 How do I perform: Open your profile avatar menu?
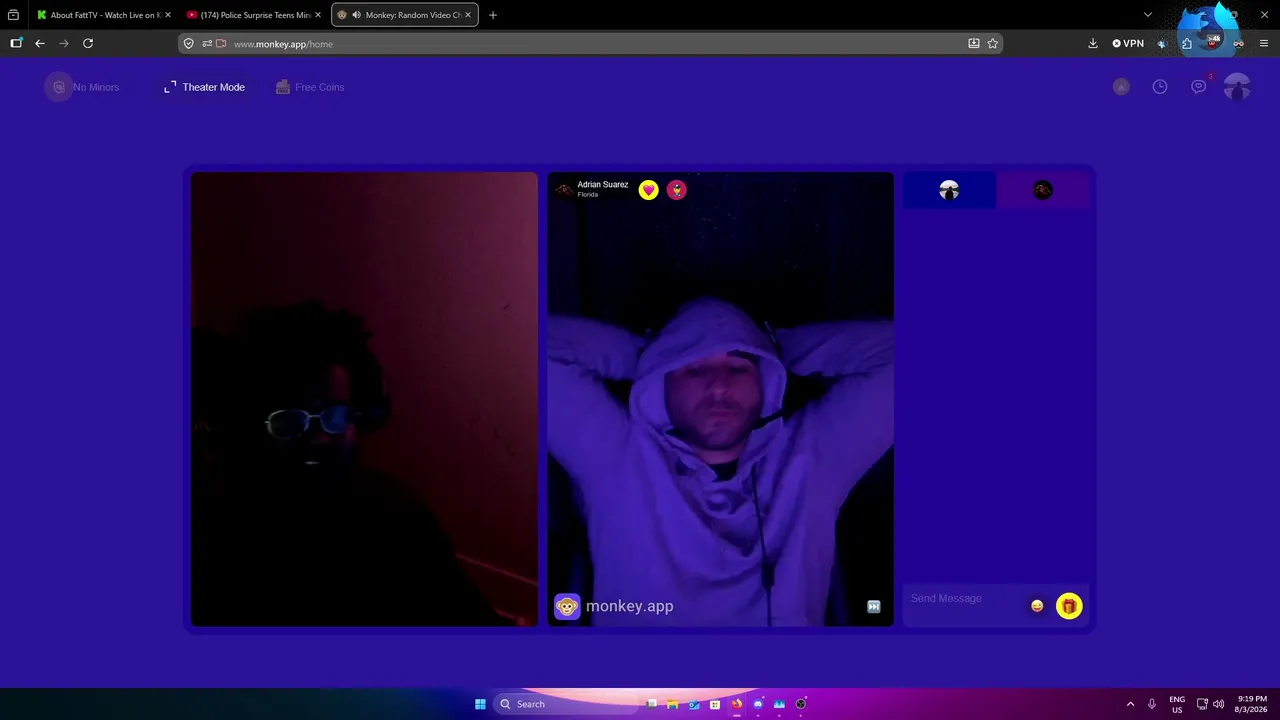pyautogui.click(x=1237, y=87)
